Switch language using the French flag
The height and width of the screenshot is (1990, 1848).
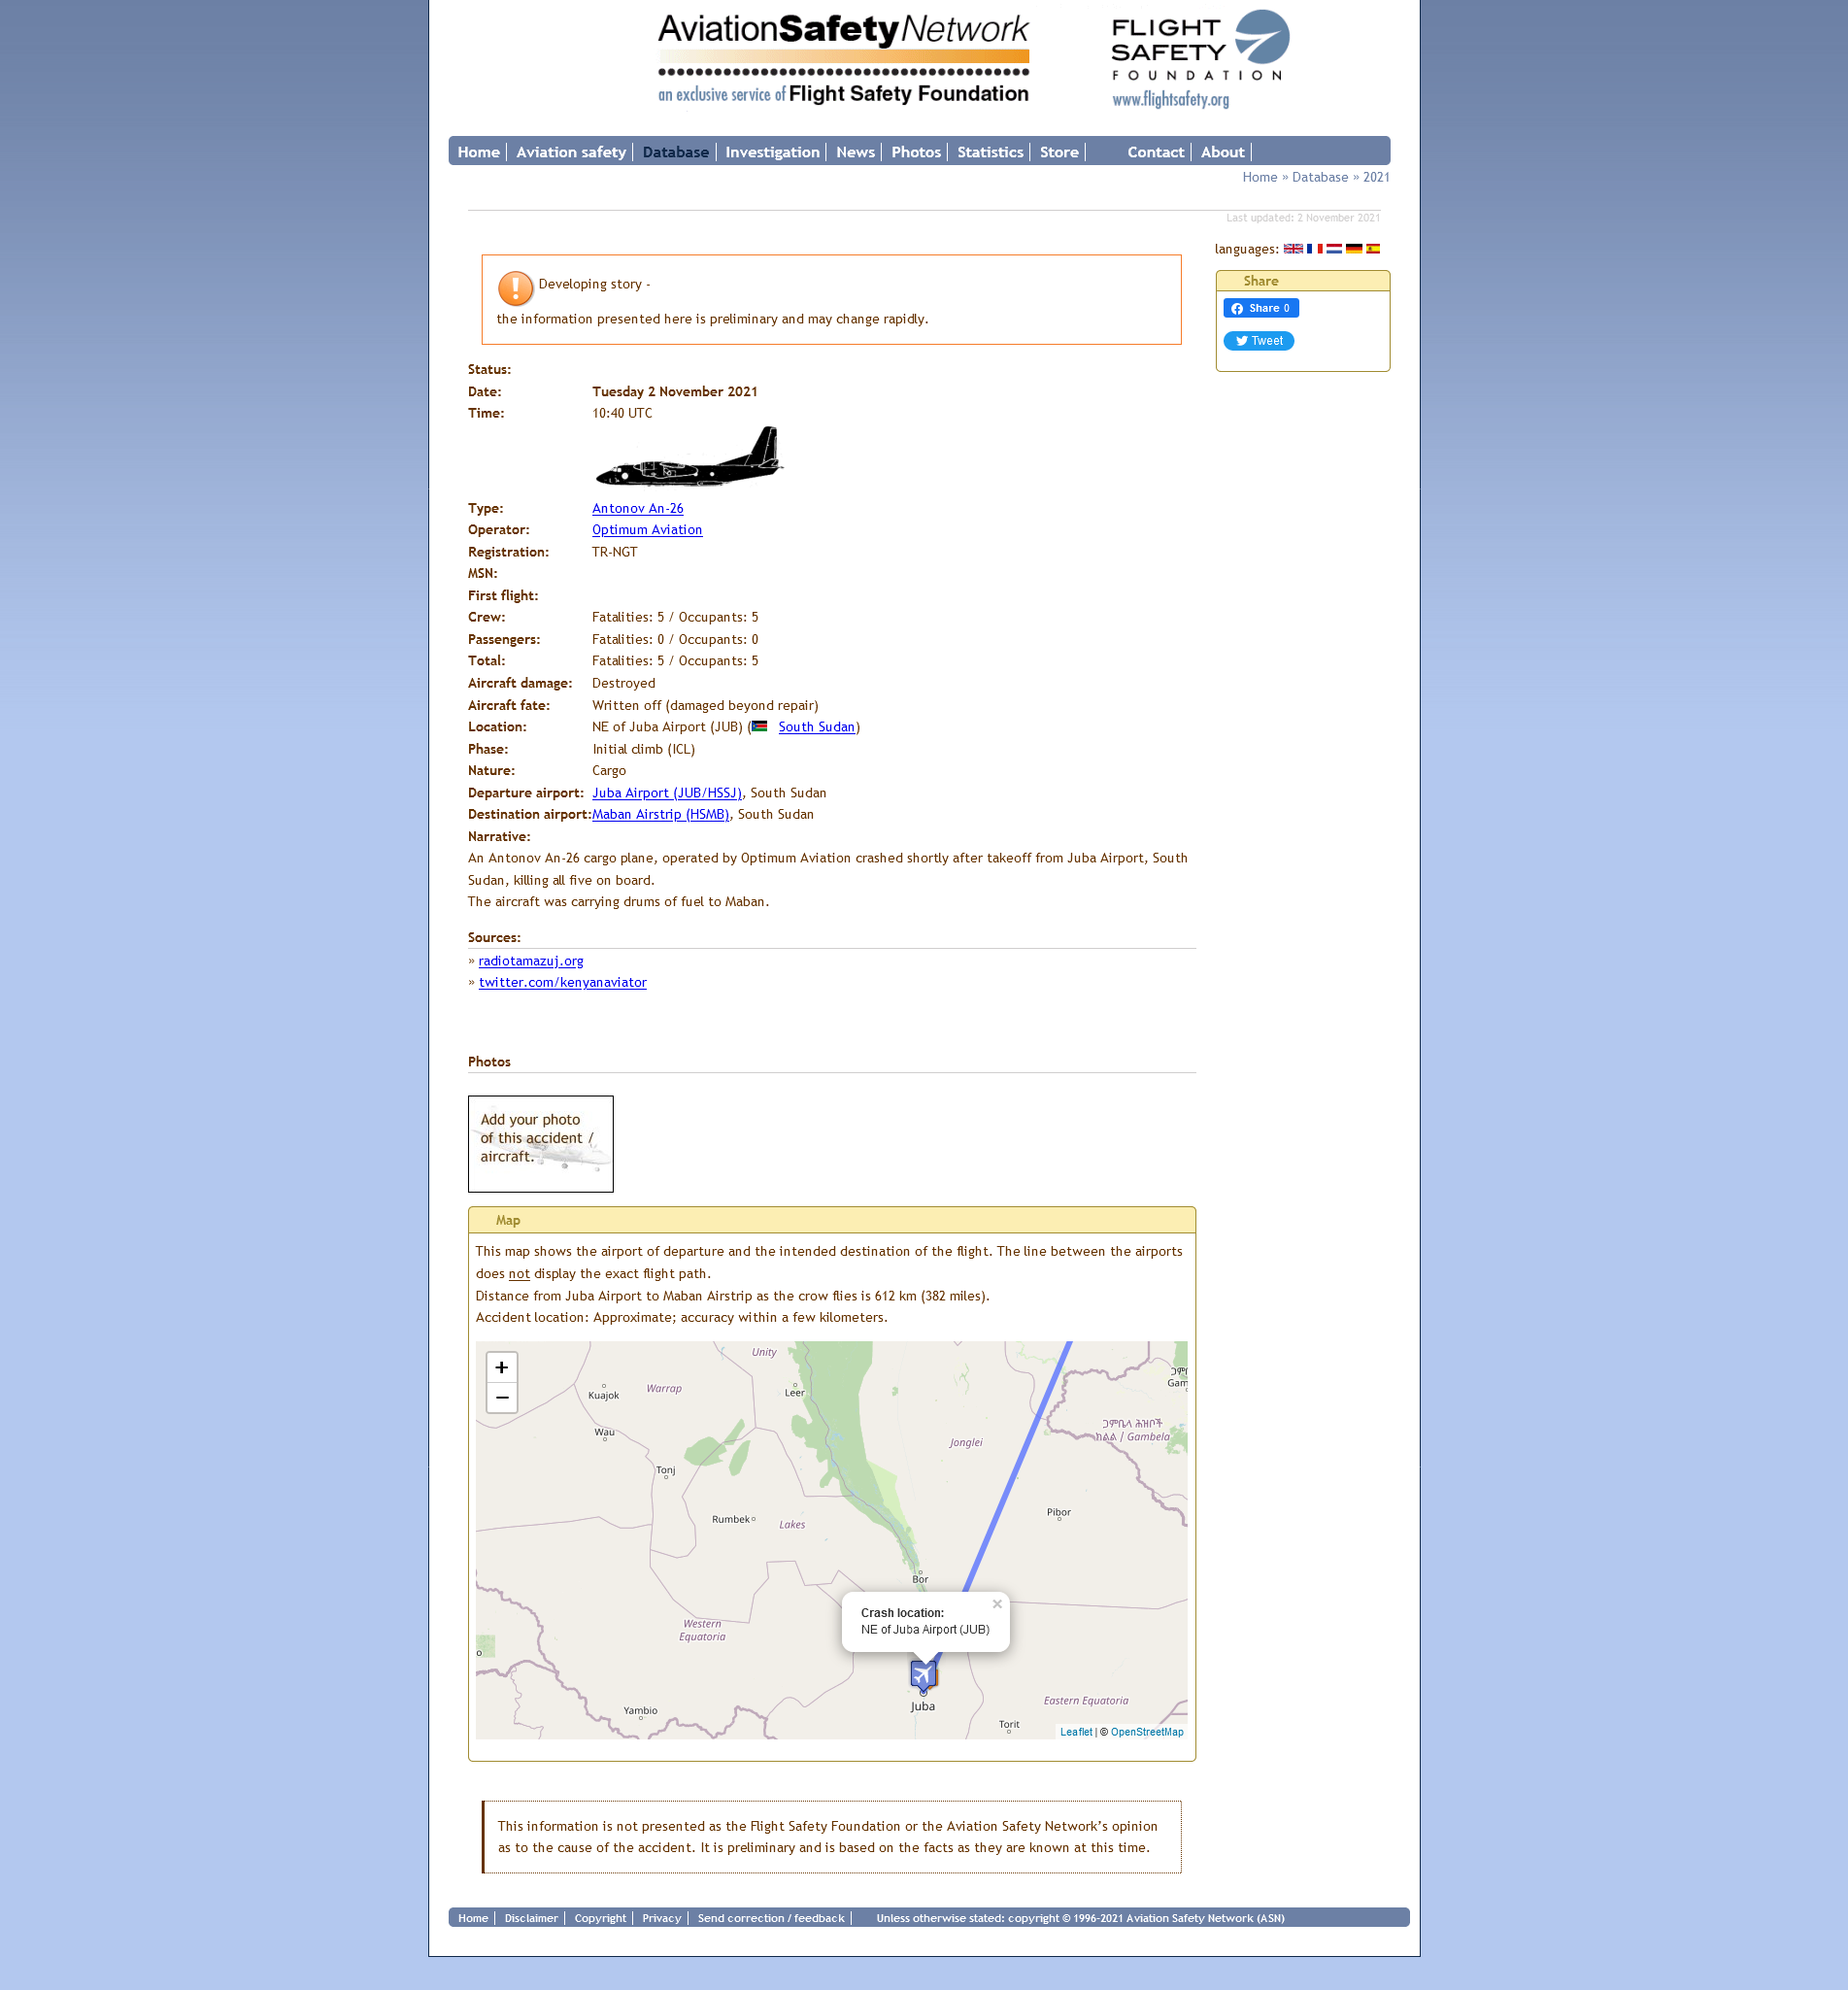(x=1314, y=249)
